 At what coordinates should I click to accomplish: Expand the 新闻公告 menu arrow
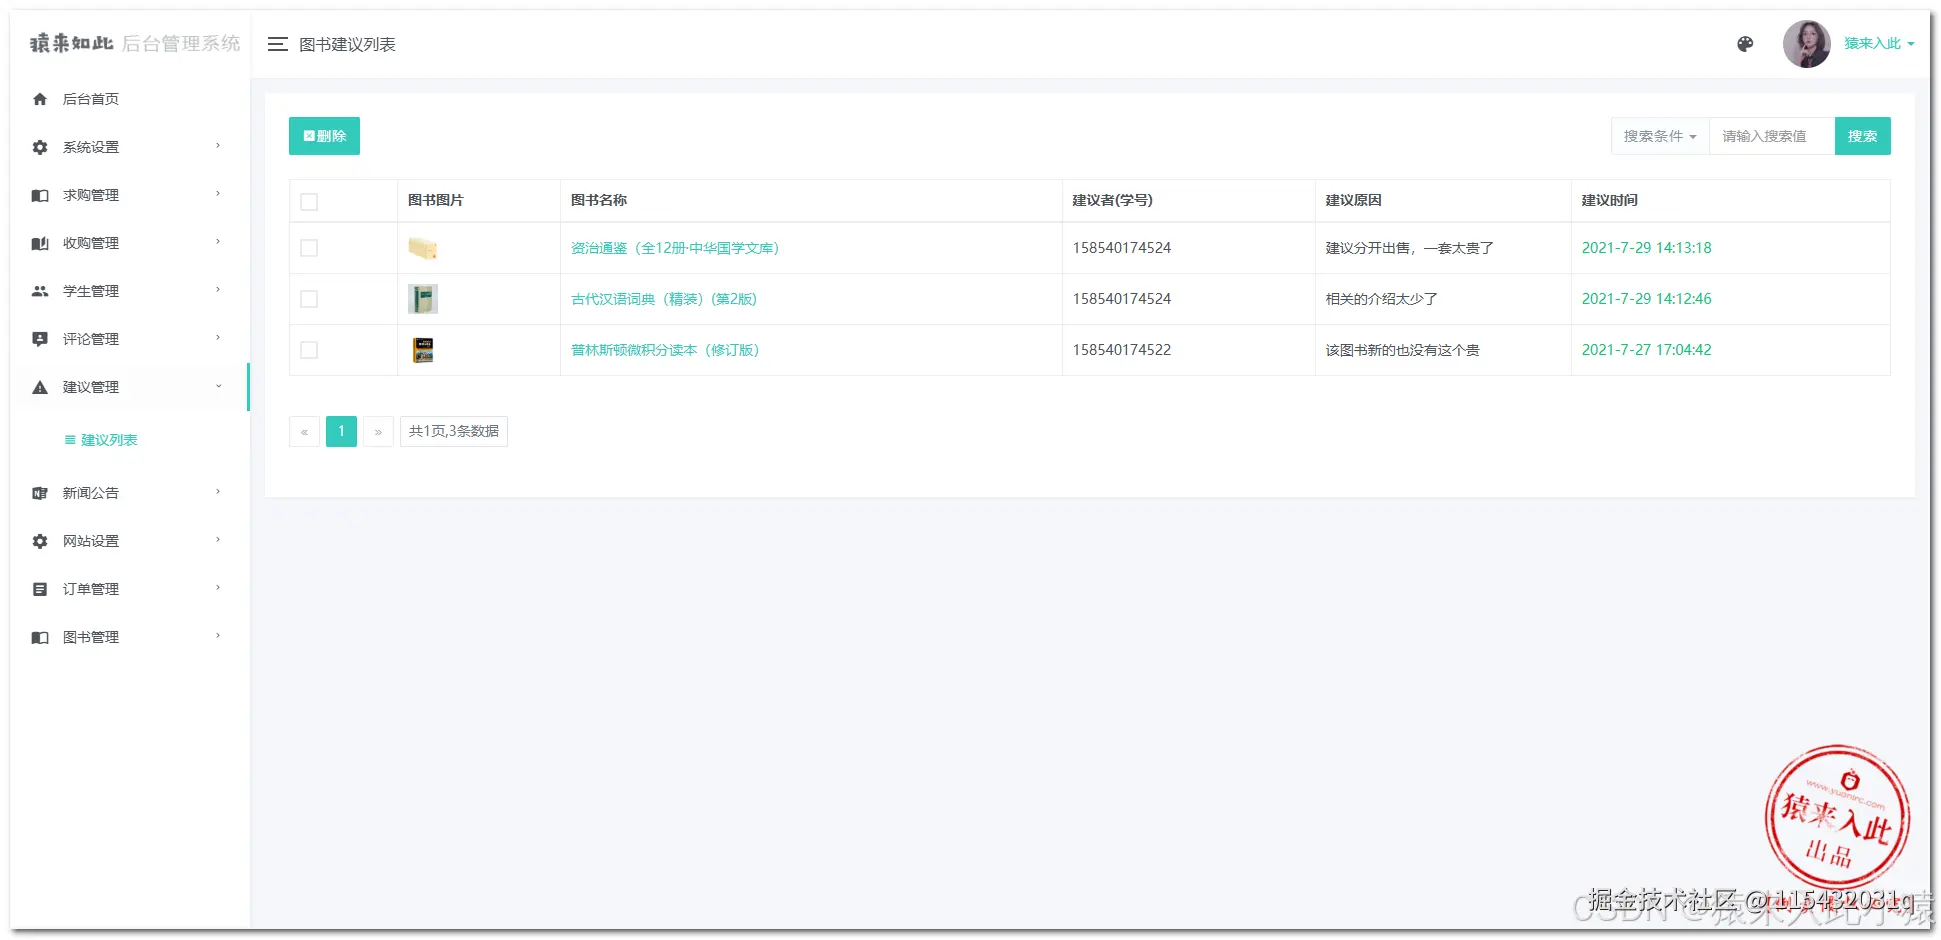(x=218, y=492)
